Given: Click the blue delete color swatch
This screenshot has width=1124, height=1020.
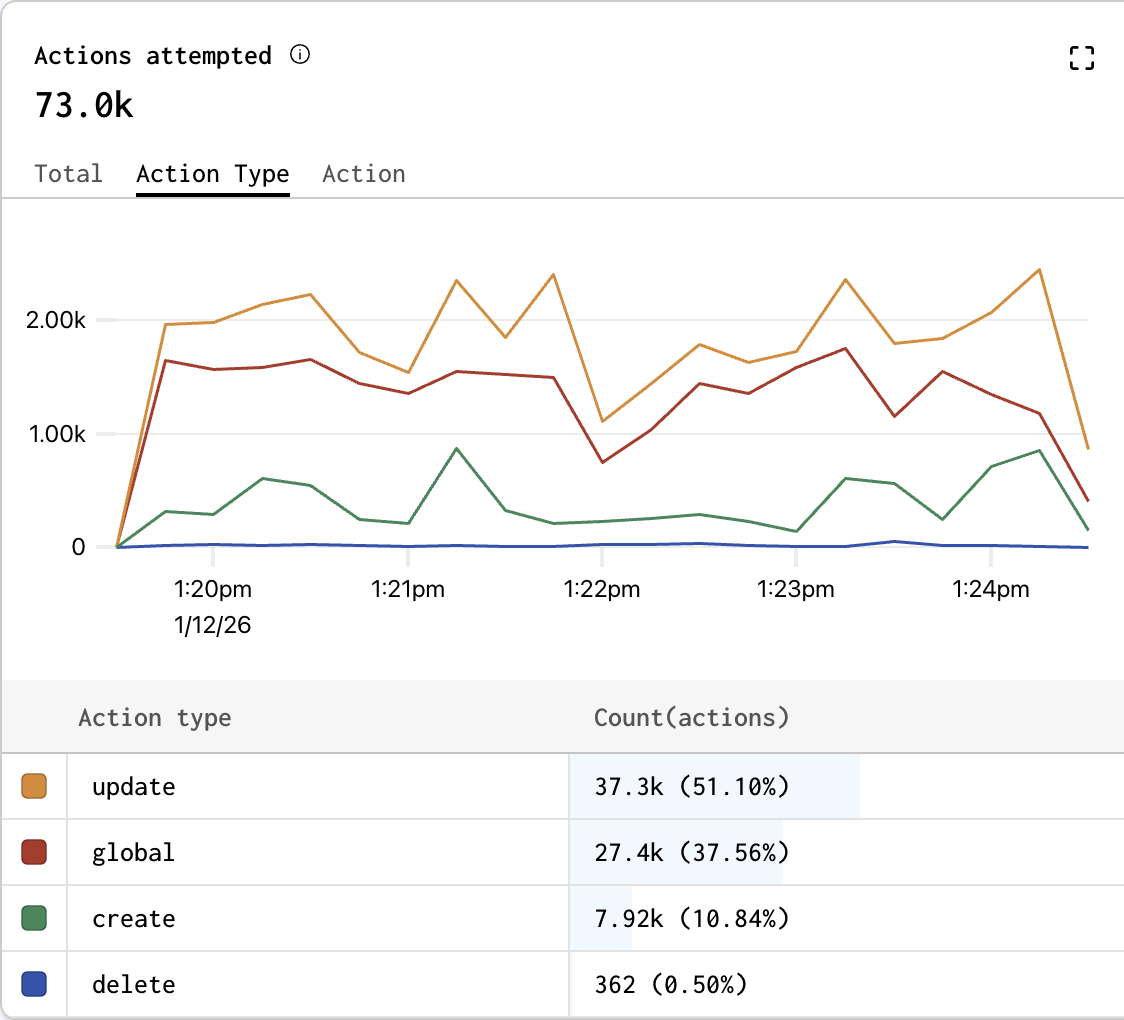Looking at the screenshot, I should pos(34,983).
